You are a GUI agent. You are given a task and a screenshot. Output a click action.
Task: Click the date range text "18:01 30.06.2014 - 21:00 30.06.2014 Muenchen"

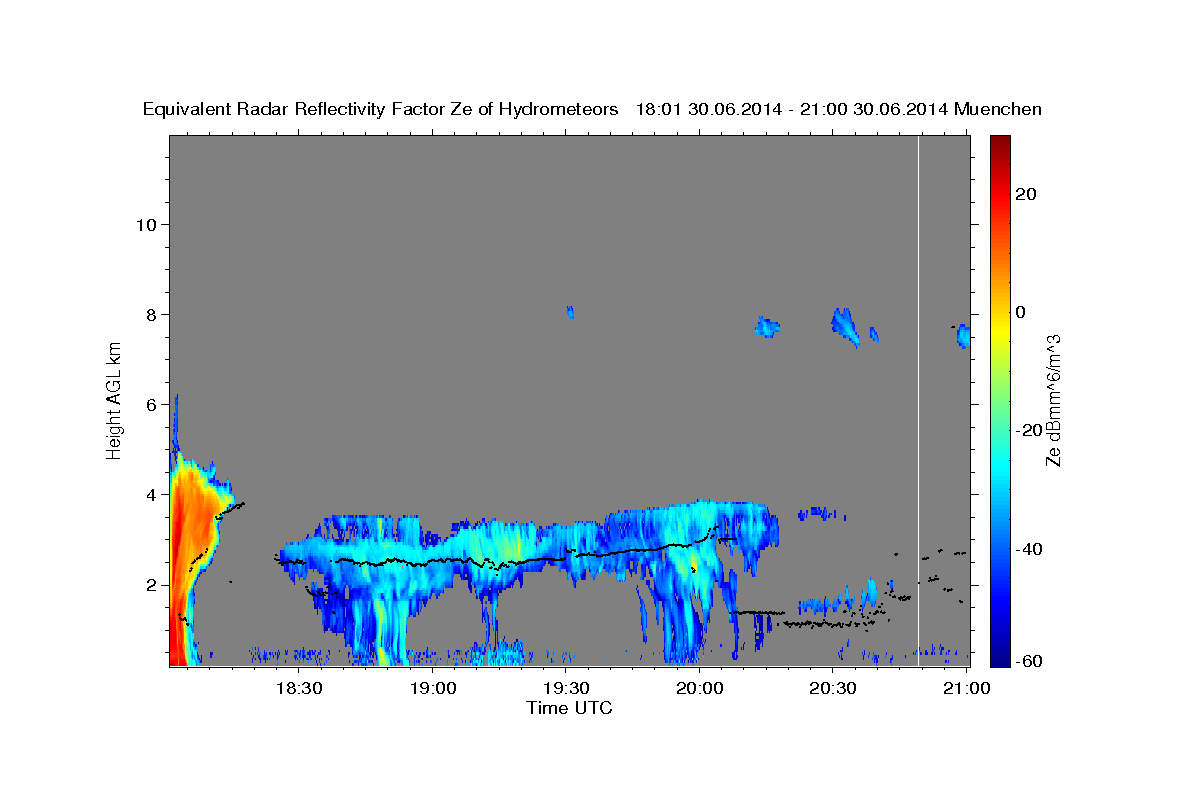[839, 110]
